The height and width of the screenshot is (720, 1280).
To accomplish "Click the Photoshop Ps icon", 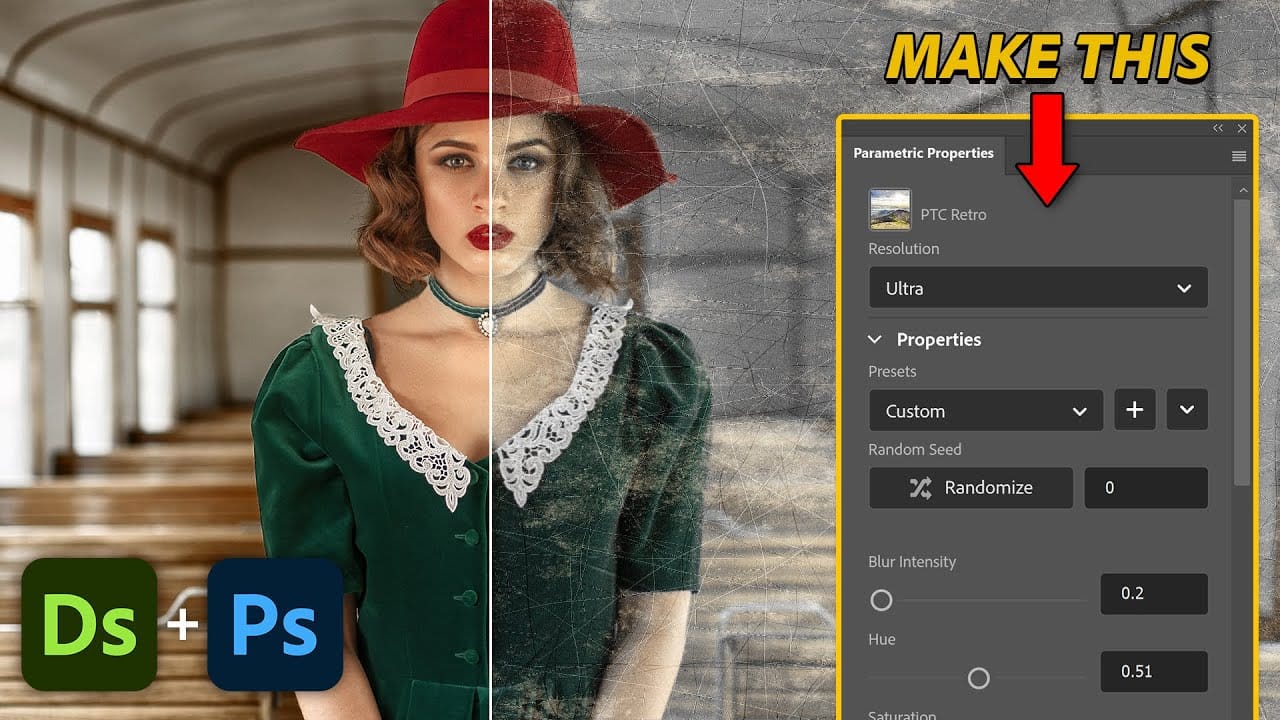I will pyautogui.click(x=275, y=624).
